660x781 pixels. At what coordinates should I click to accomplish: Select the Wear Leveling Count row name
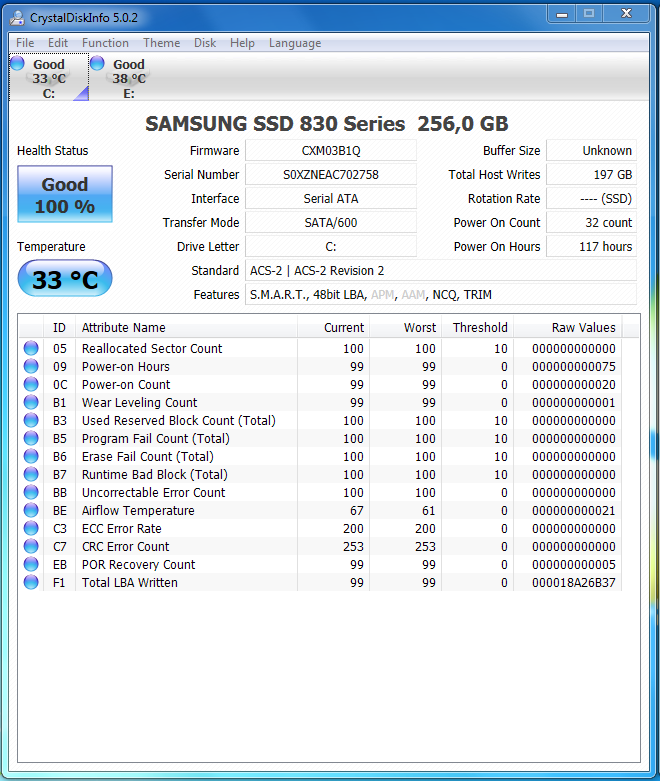coord(139,402)
